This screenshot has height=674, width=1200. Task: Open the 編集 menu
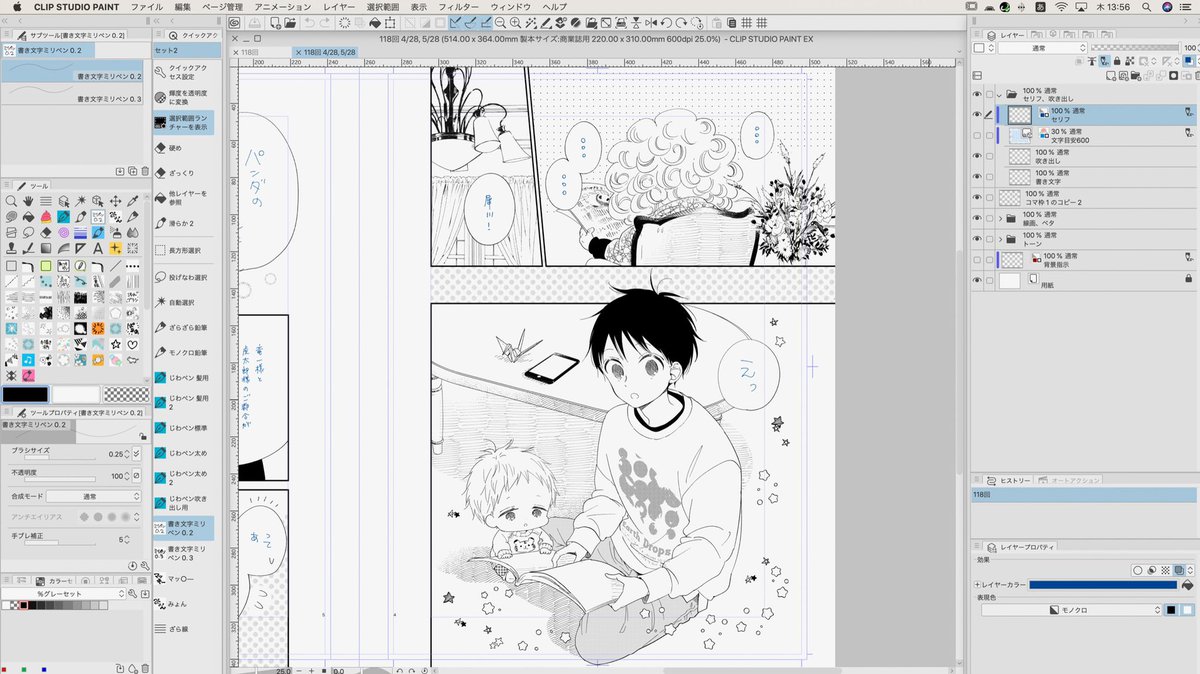182,7
